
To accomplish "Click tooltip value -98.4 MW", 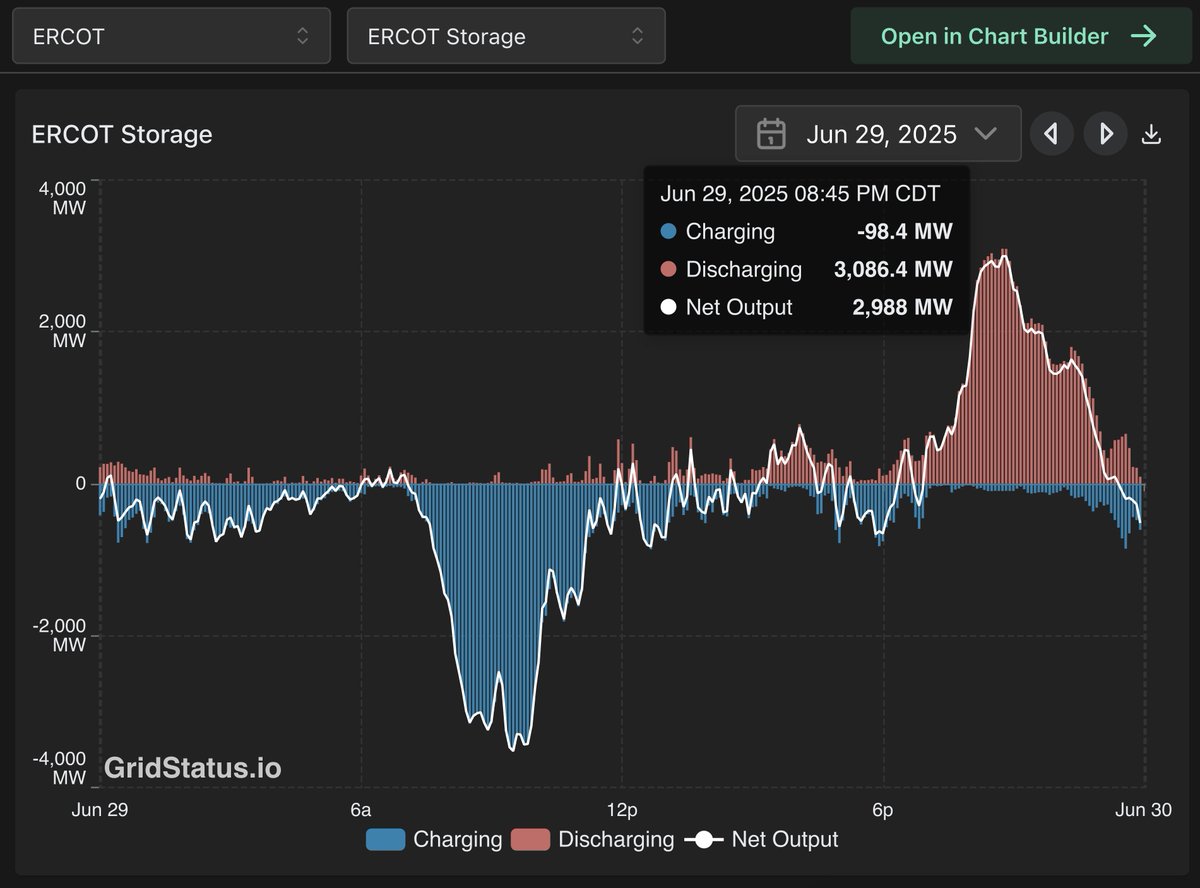I will [905, 231].
